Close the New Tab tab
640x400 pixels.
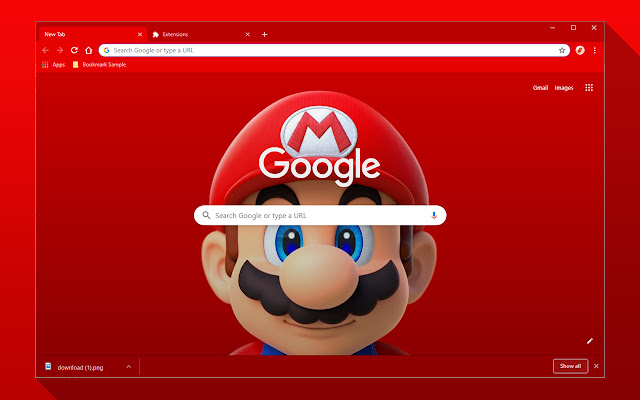pos(140,34)
